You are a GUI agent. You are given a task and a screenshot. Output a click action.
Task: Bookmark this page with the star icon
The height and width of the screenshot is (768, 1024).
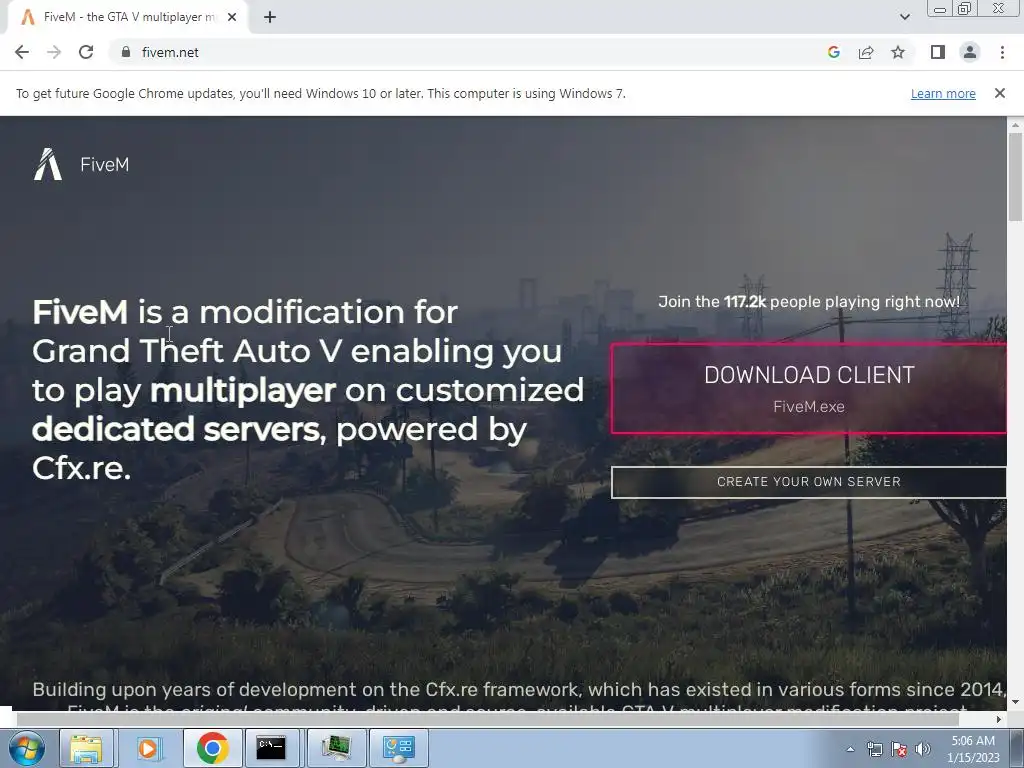(898, 52)
